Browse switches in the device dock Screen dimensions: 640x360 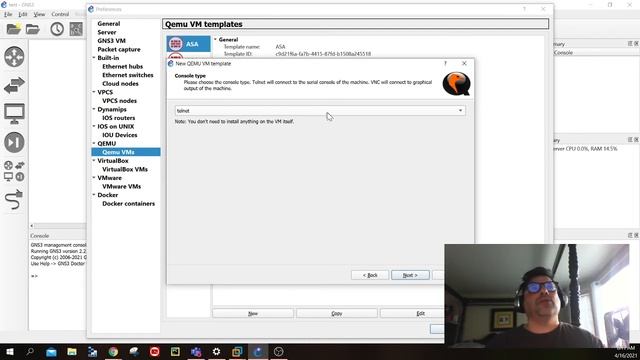pos(14,85)
